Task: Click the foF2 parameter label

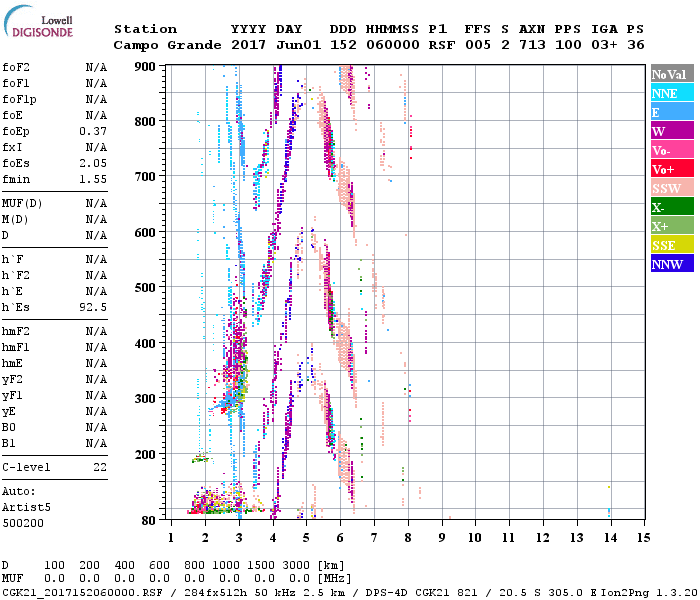Action: [x=16, y=67]
